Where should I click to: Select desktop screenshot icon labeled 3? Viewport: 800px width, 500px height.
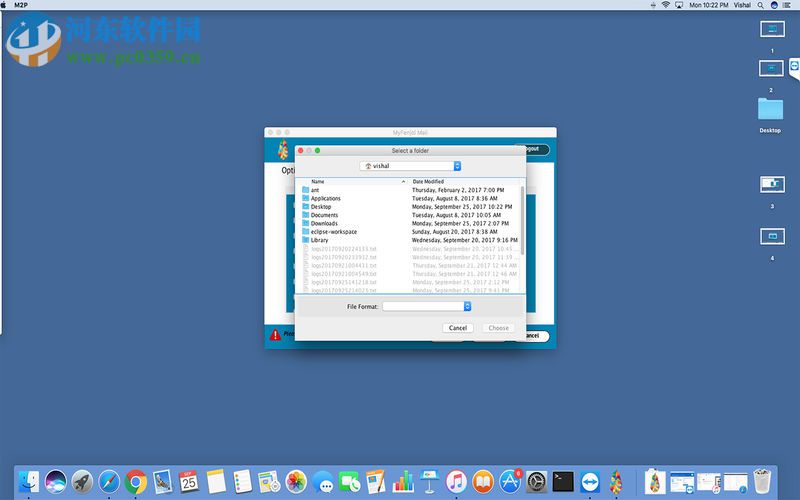click(x=772, y=184)
